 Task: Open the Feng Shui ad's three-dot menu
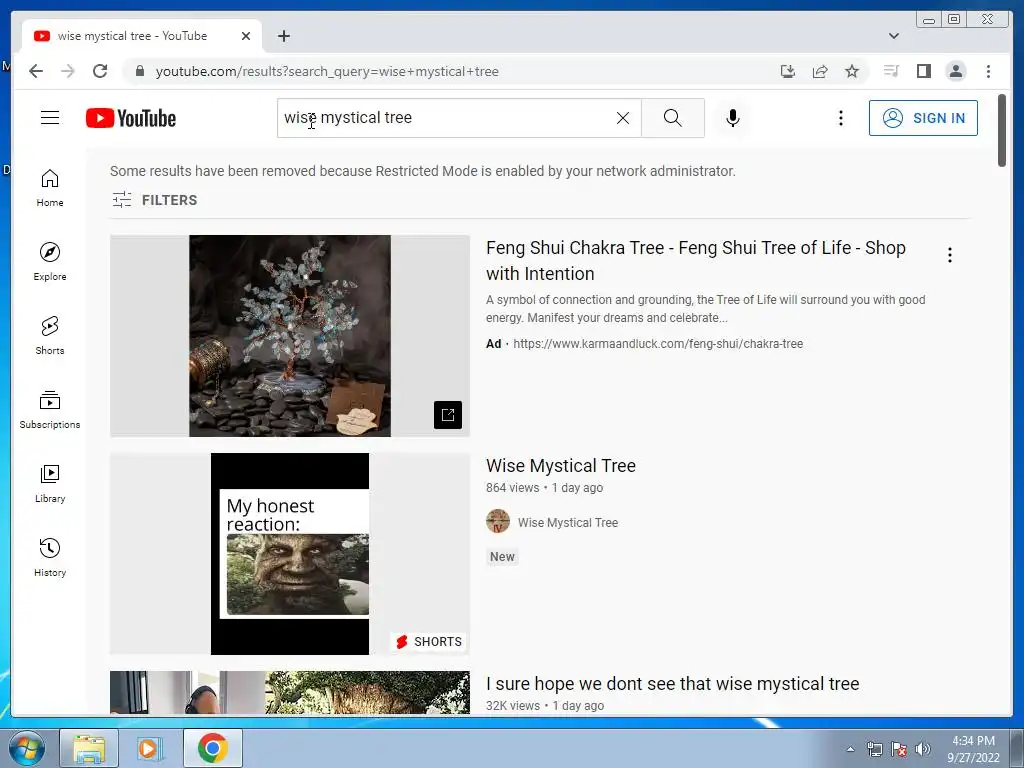pos(950,255)
